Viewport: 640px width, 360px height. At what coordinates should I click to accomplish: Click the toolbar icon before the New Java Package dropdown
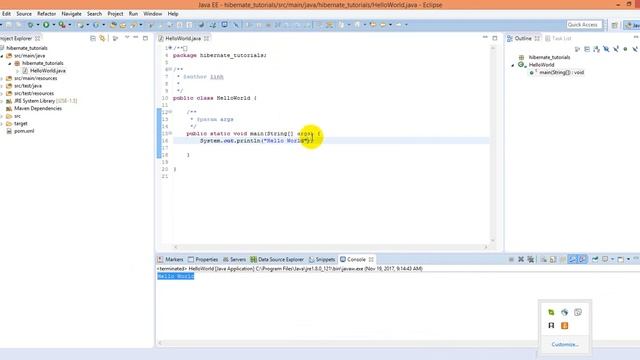point(80,25)
